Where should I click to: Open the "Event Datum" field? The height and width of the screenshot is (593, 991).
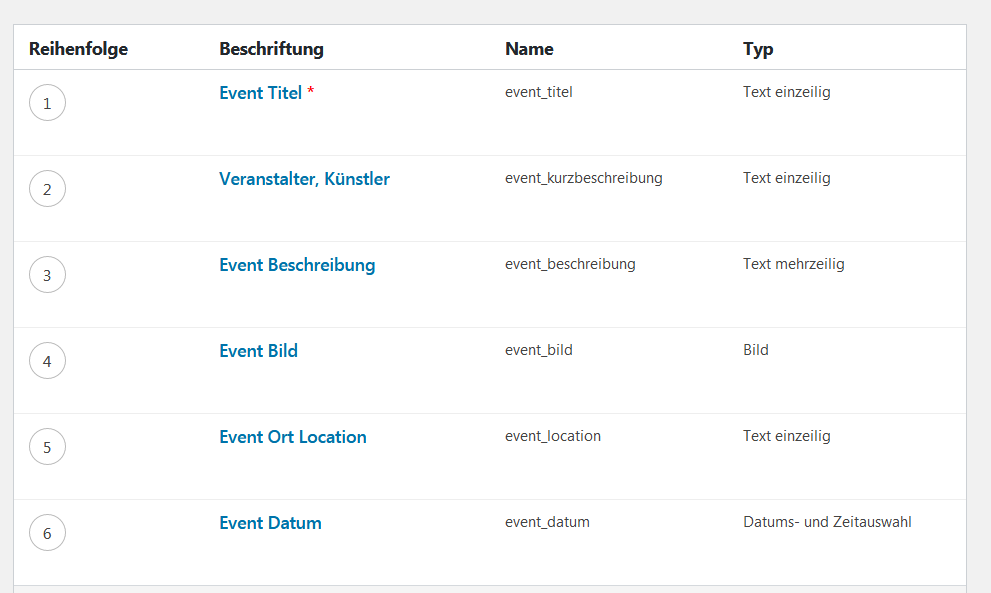[270, 522]
